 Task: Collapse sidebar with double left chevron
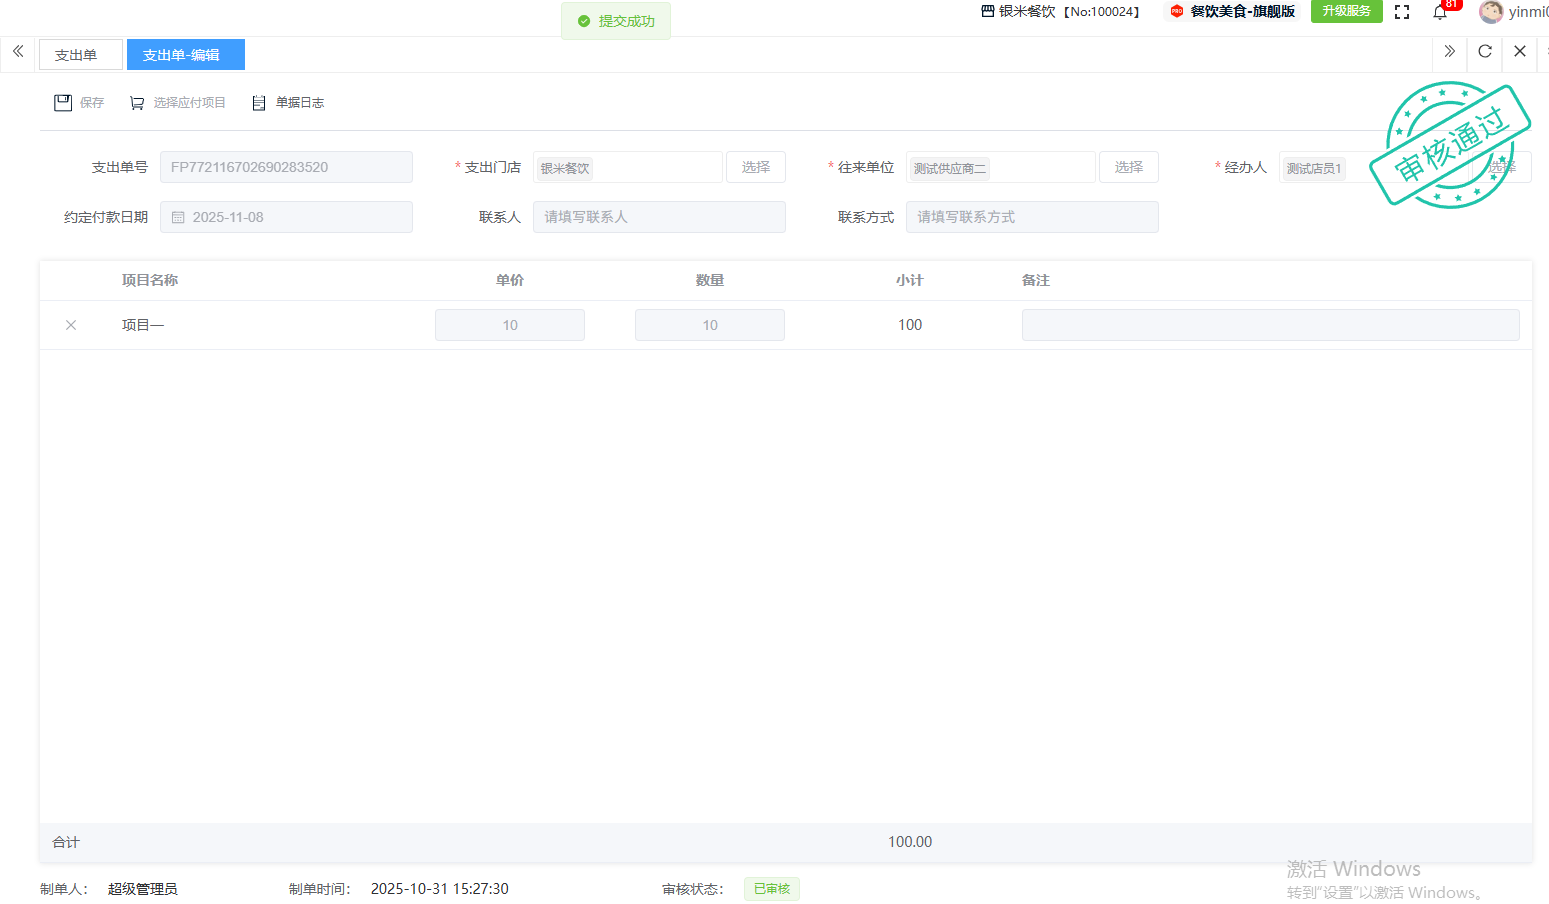(x=18, y=52)
